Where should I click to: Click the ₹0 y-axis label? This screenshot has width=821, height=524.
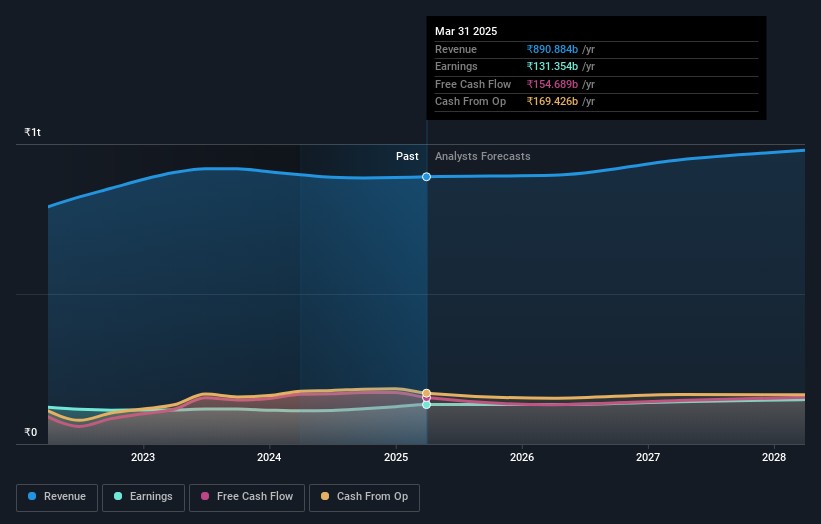[30, 433]
